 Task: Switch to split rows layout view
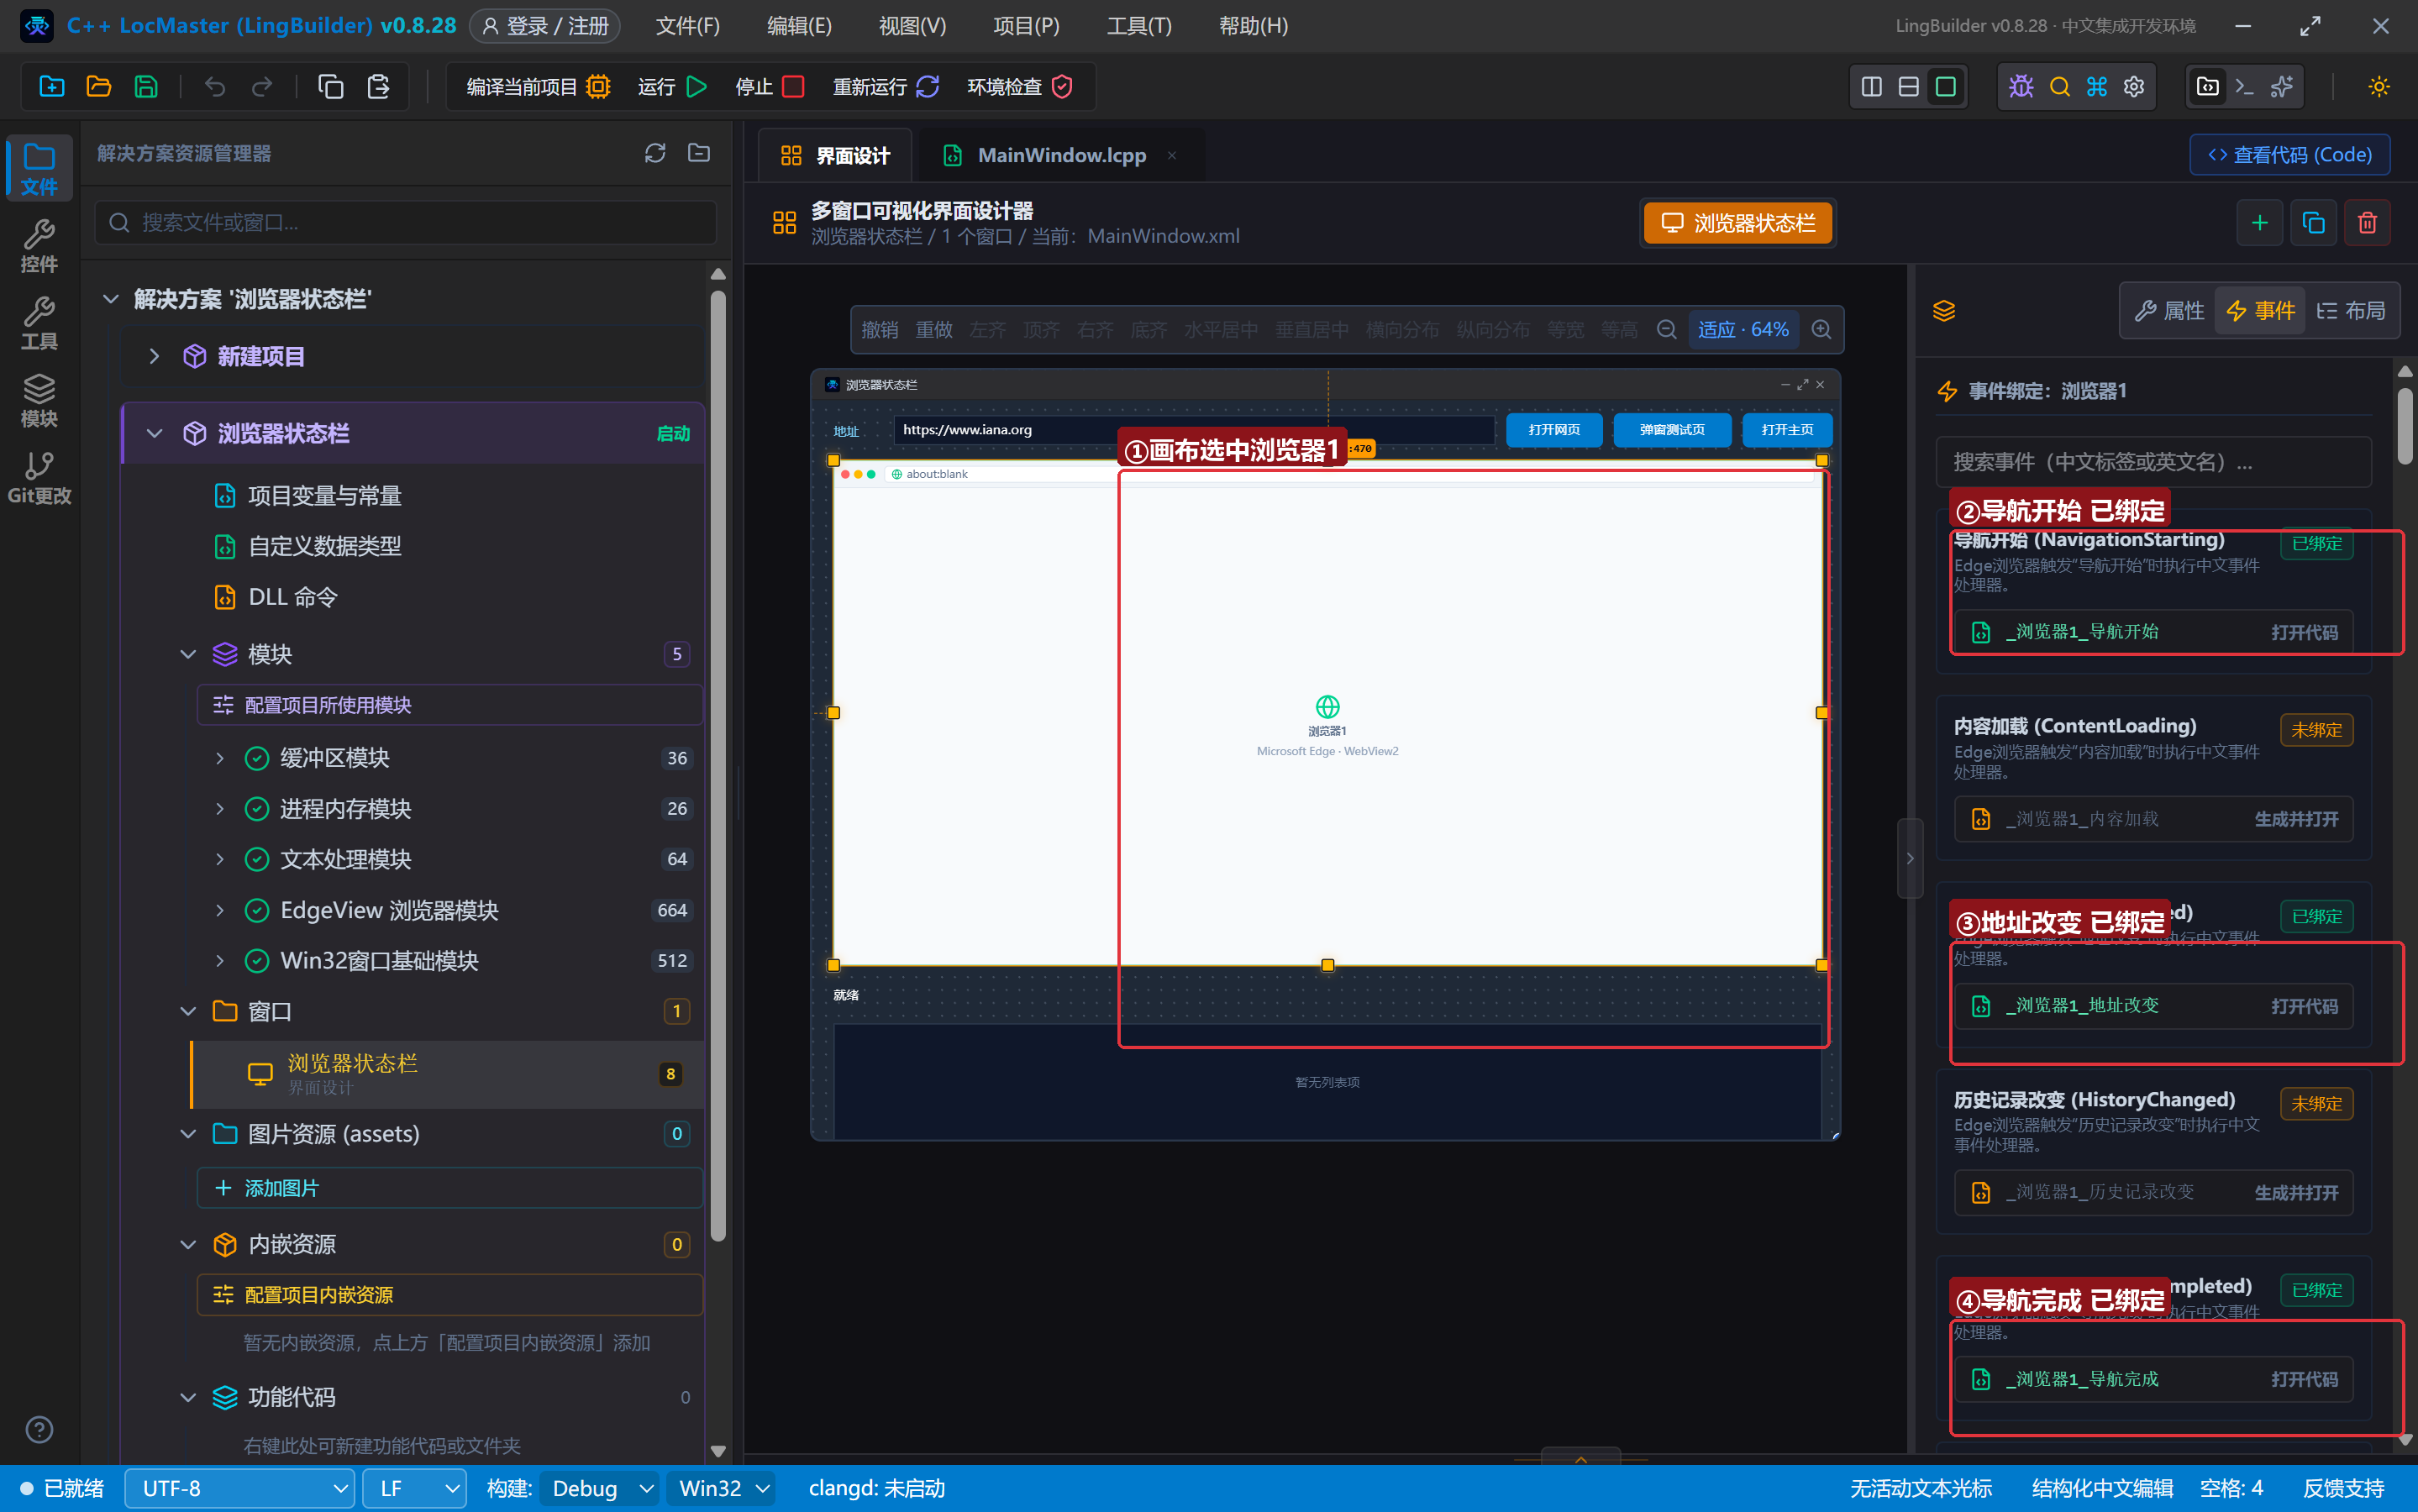click(1908, 87)
